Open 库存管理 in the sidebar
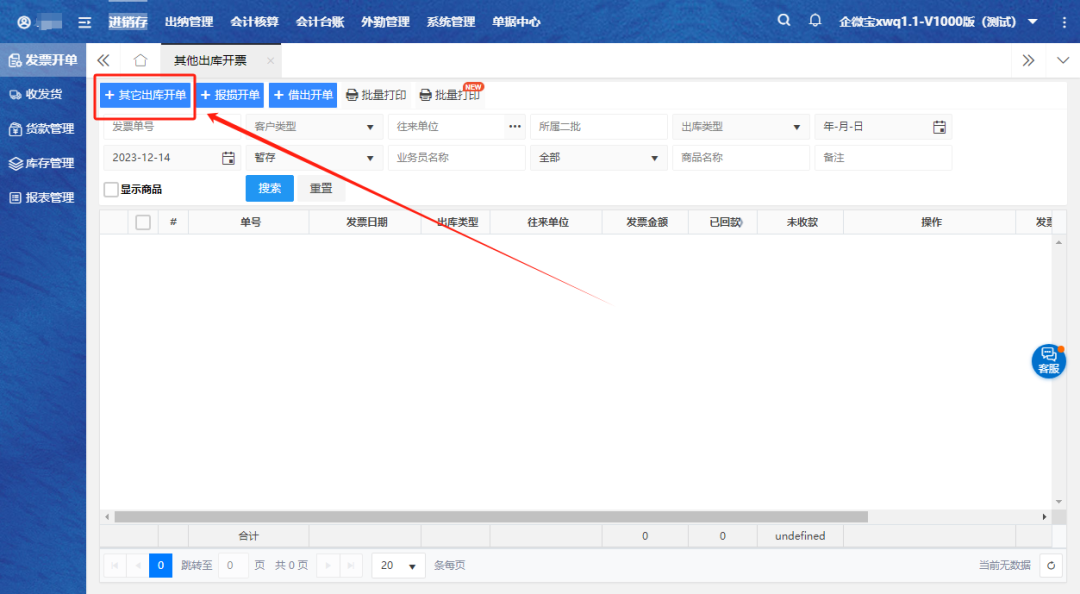This screenshot has height=594, width=1080. tap(43, 163)
